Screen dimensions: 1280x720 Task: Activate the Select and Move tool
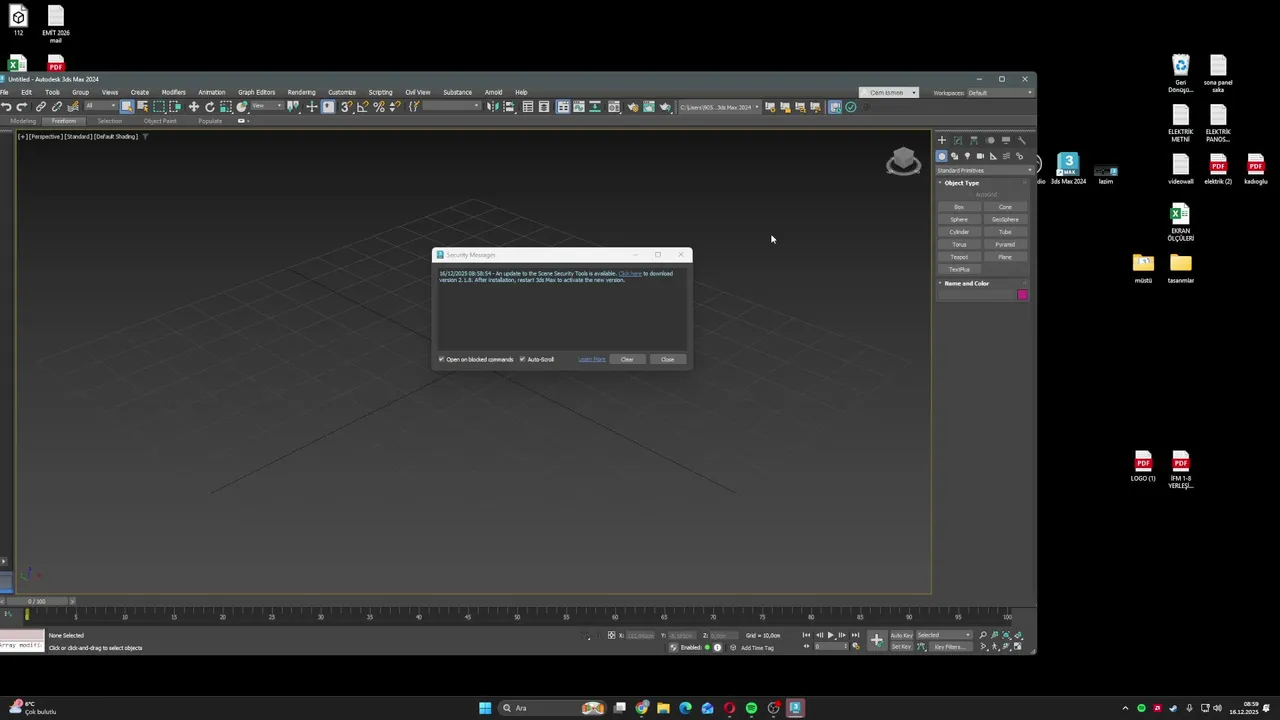194,106
